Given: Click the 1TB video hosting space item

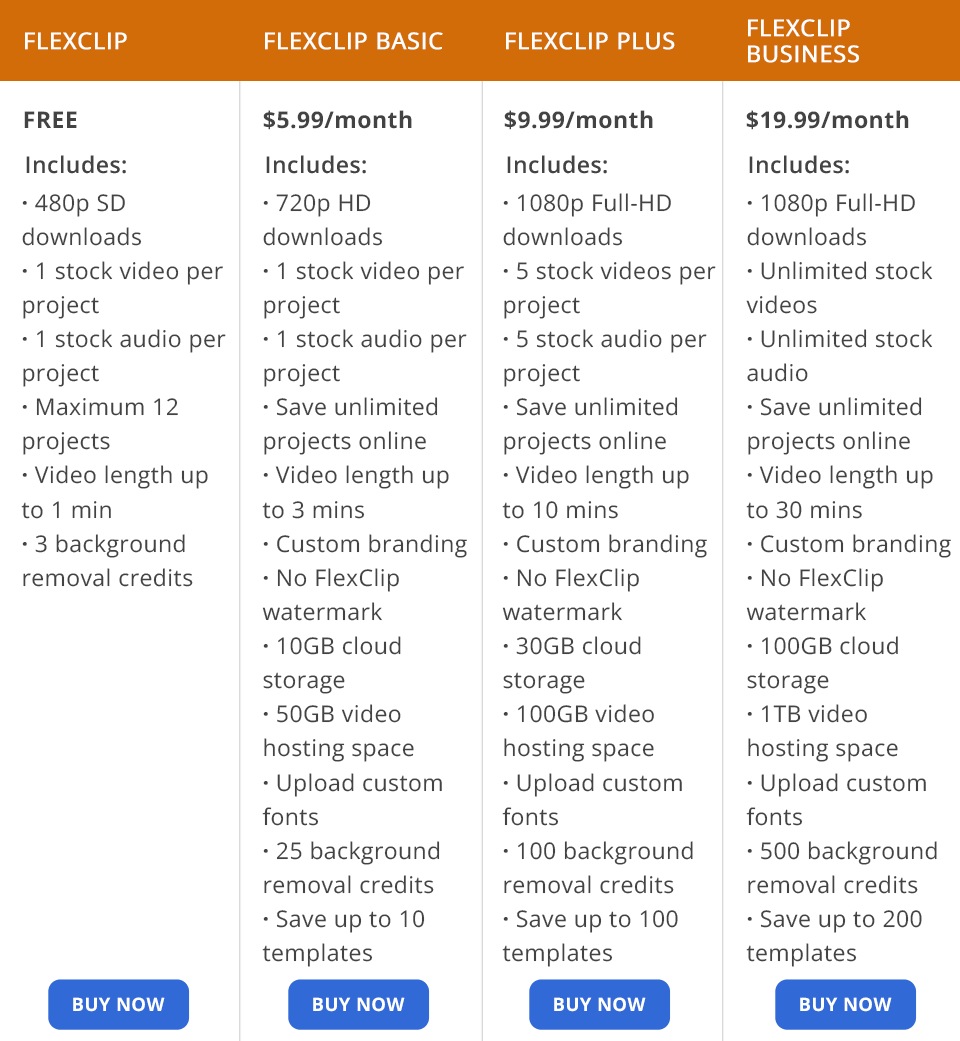Looking at the screenshot, I should coord(822,731).
